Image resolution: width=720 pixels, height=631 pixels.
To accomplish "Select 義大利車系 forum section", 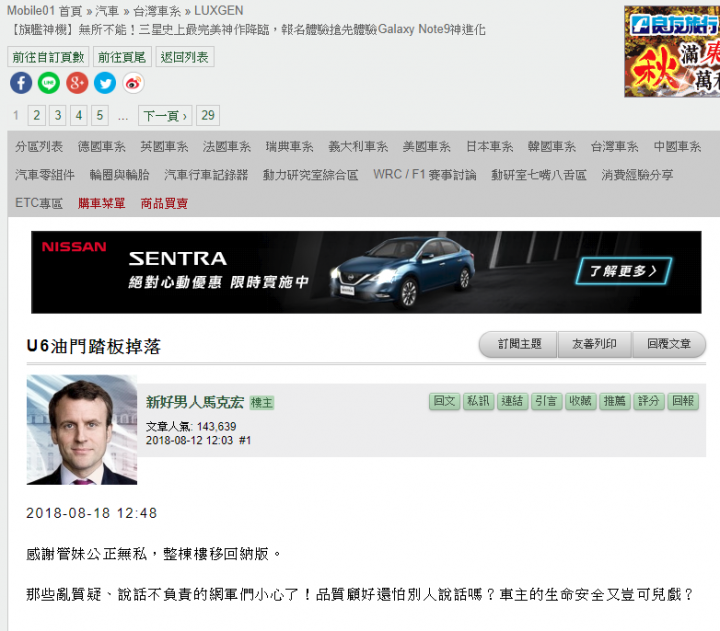I will click(x=358, y=146).
